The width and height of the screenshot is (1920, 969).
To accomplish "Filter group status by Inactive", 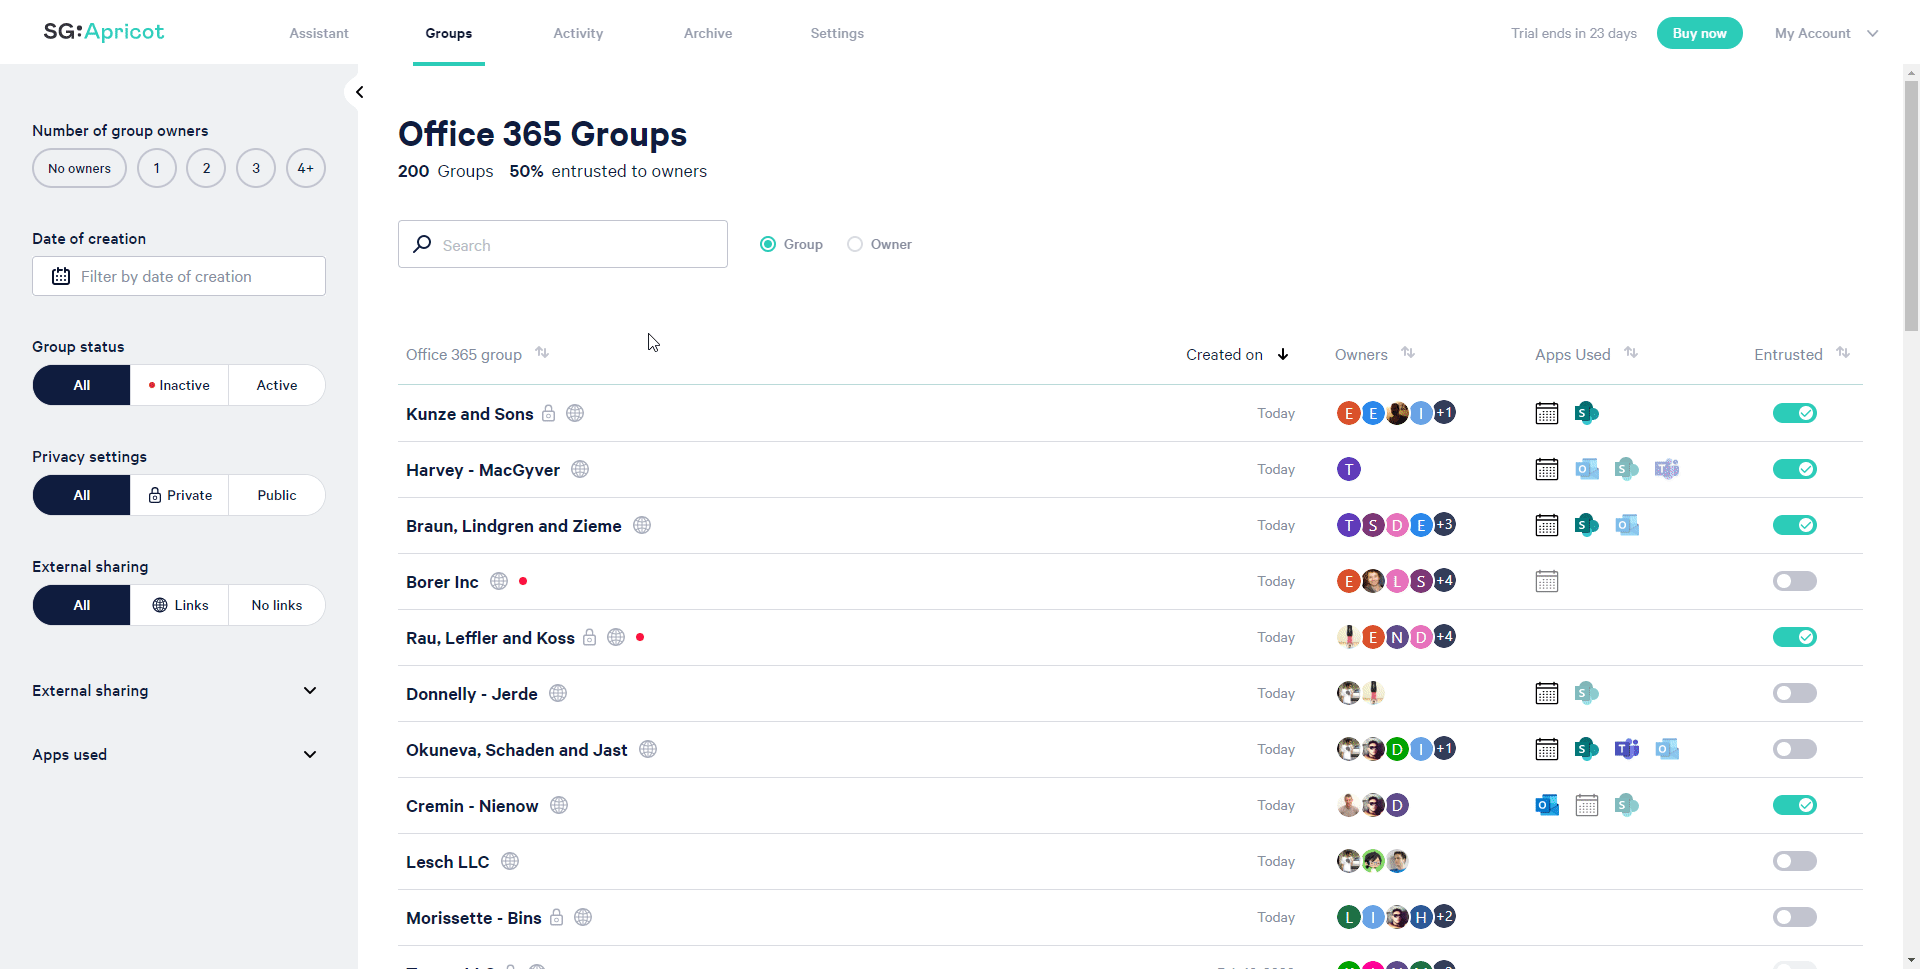I will point(179,385).
